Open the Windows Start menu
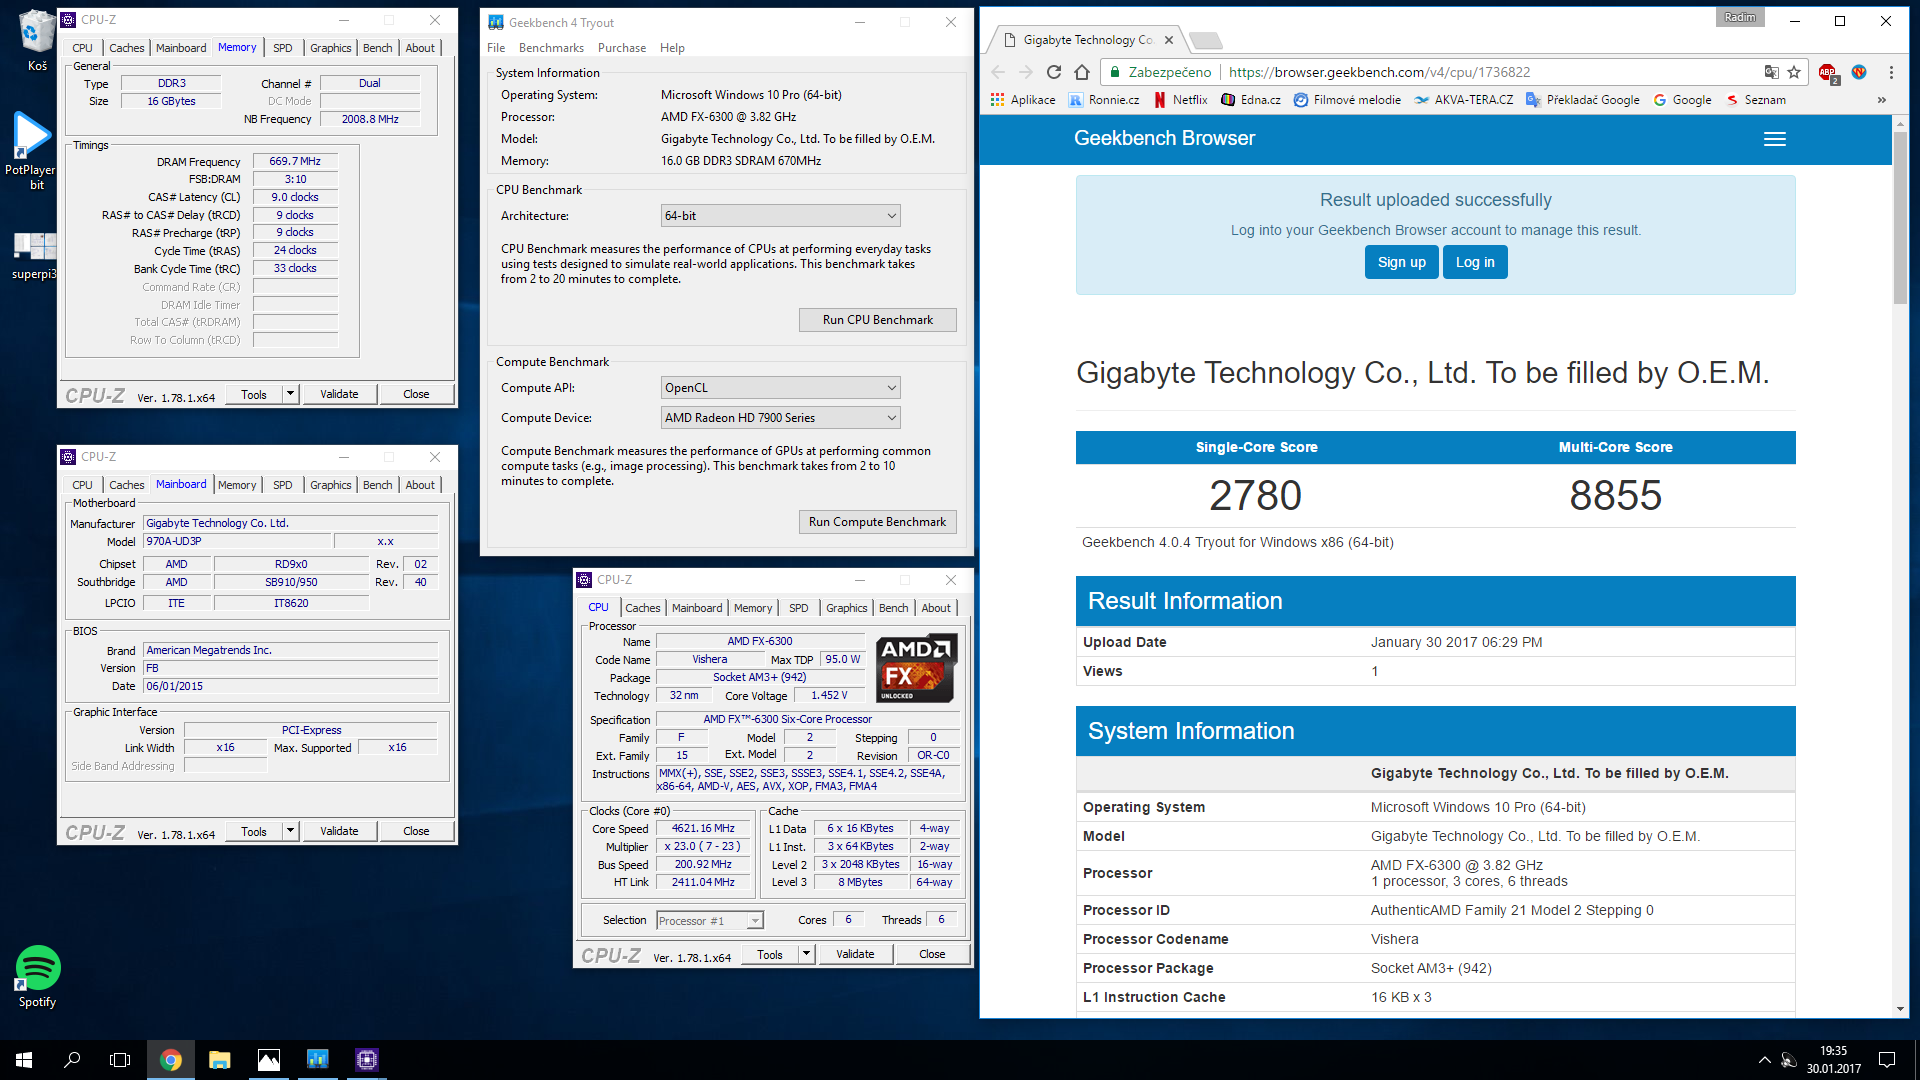Image resolution: width=1920 pixels, height=1080 pixels. click(24, 1060)
